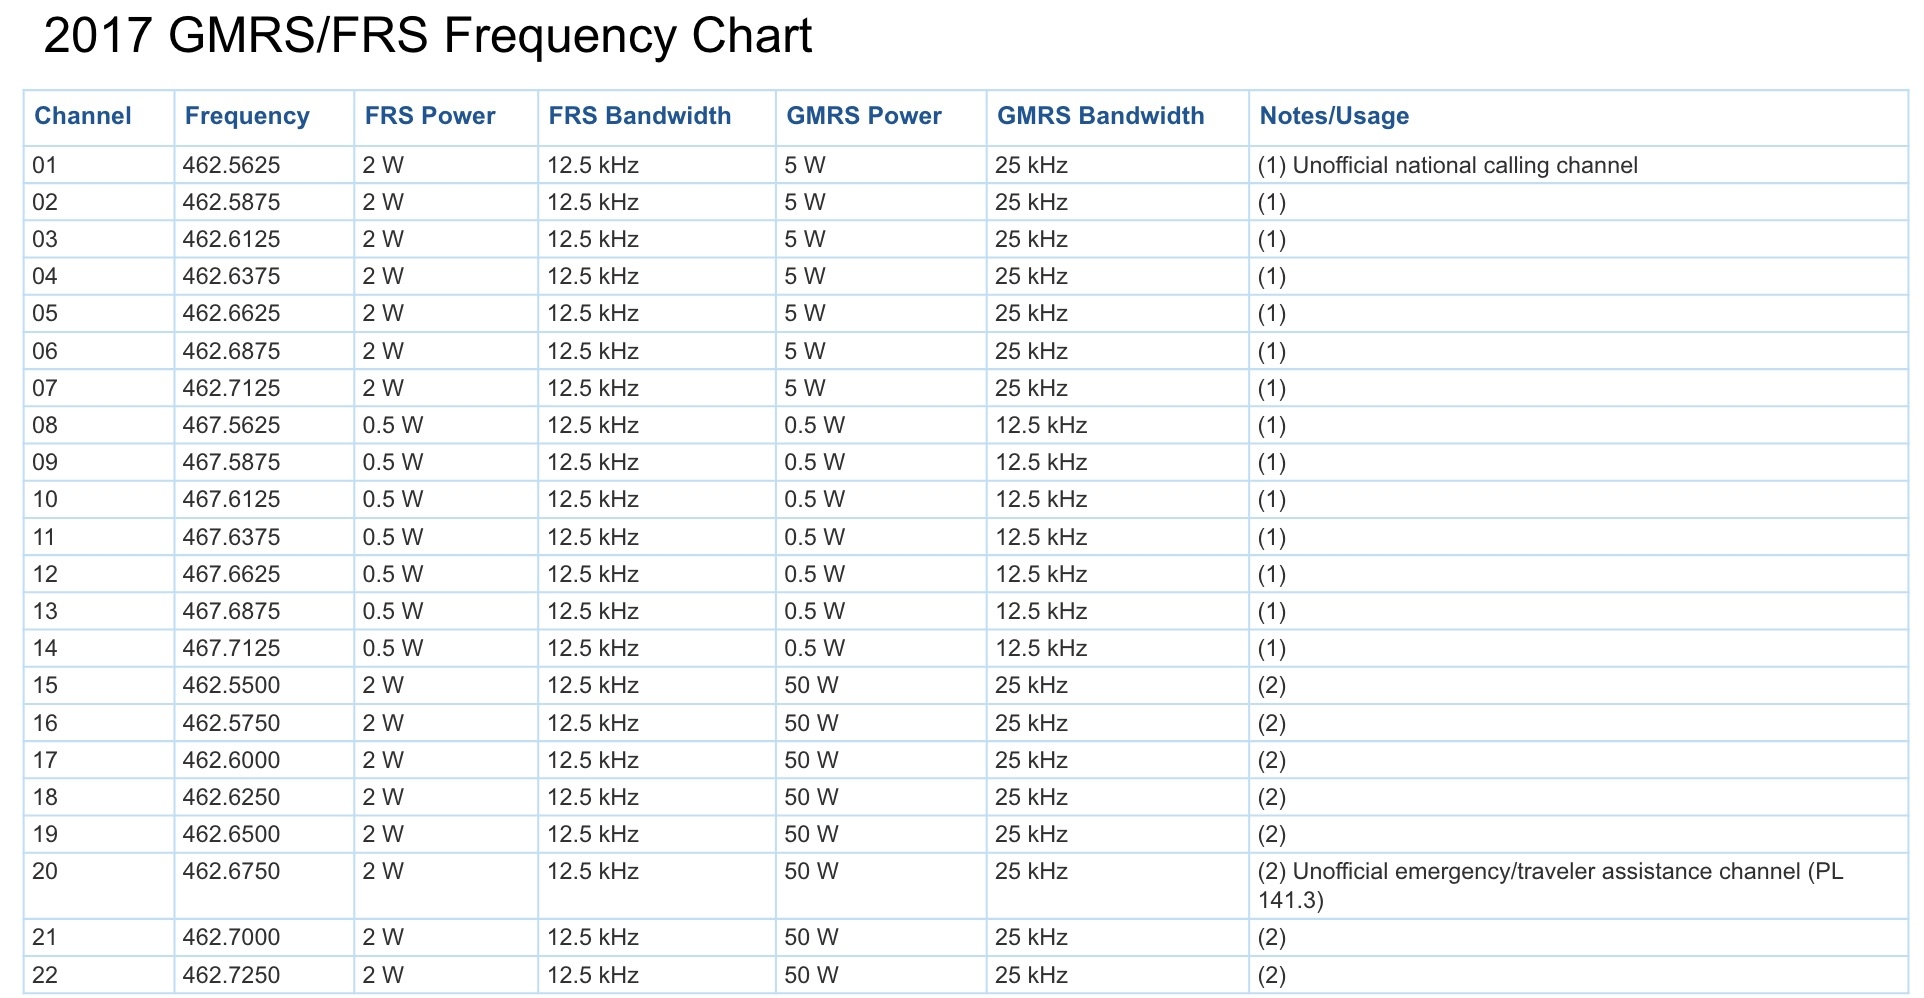Select the 467.5625 frequency cell
The height and width of the screenshot is (998, 1924).
pyautogui.click(x=231, y=425)
